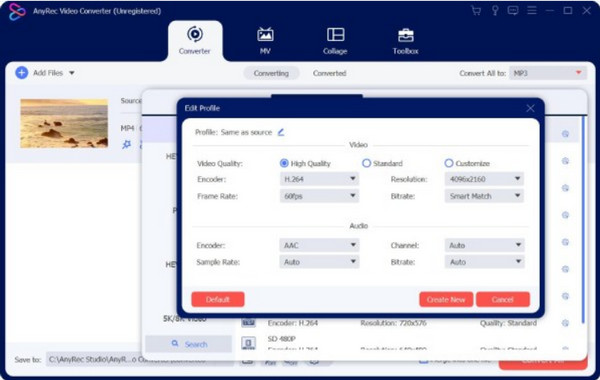The width and height of the screenshot is (600, 380).
Task: Open the audio Channel Auto dropdown
Action: coord(484,245)
